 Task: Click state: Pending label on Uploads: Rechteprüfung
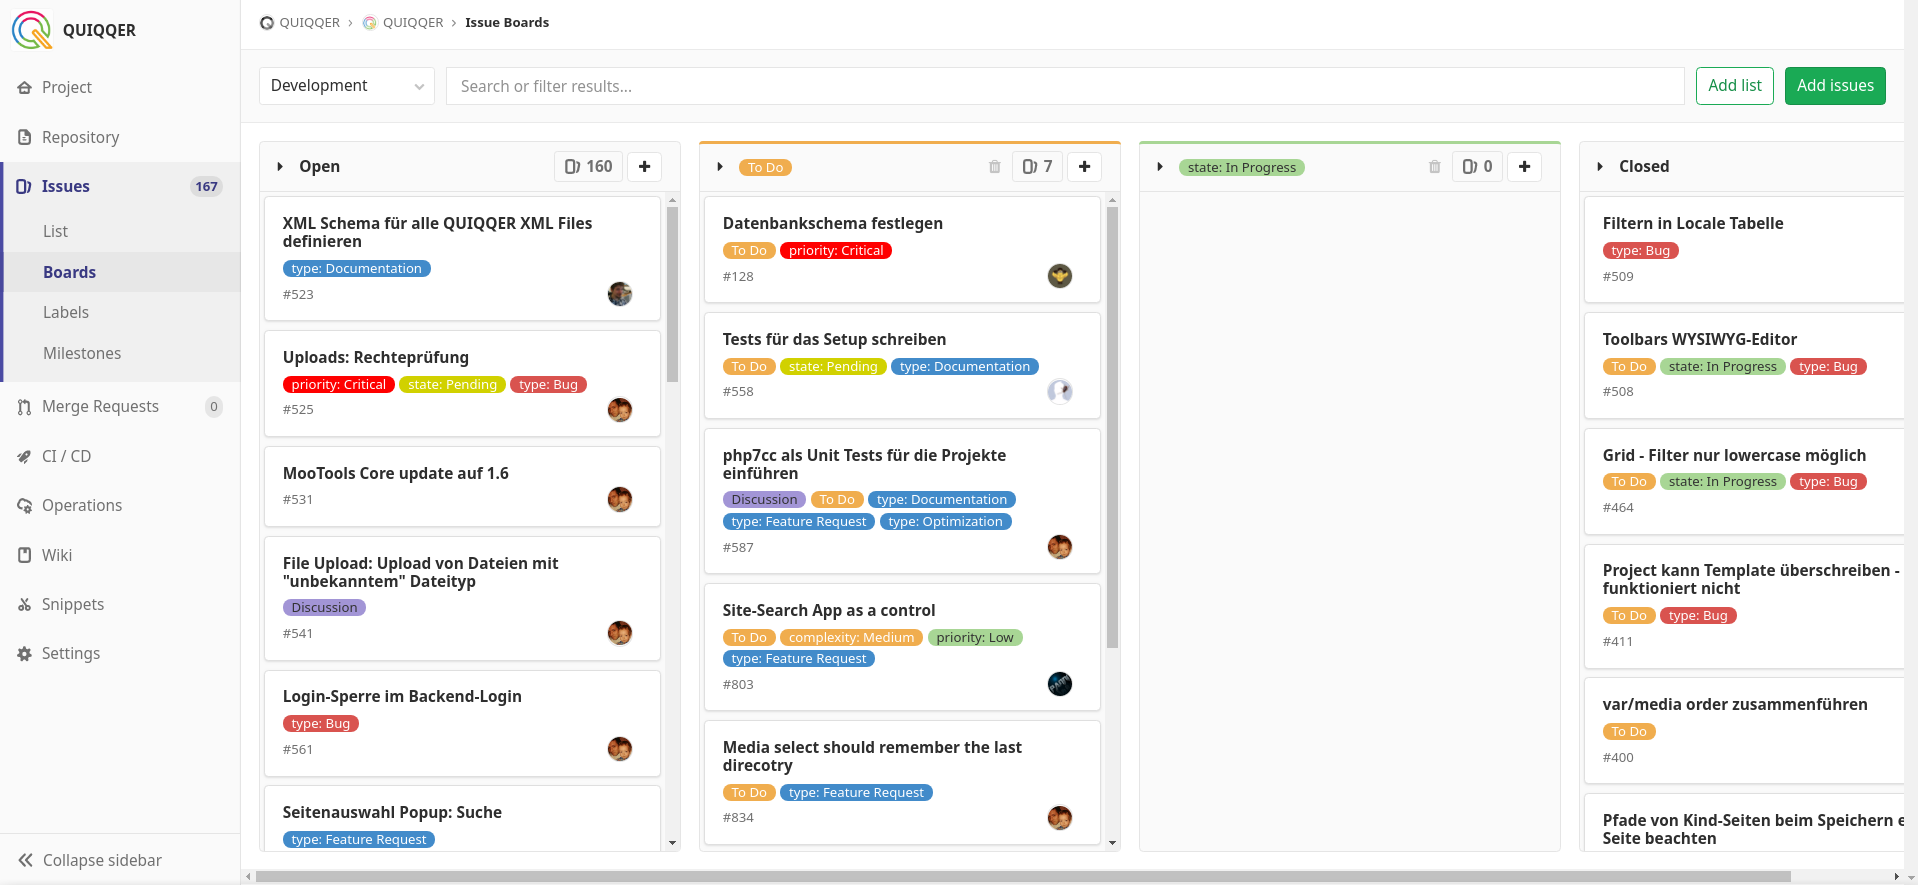(452, 385)
